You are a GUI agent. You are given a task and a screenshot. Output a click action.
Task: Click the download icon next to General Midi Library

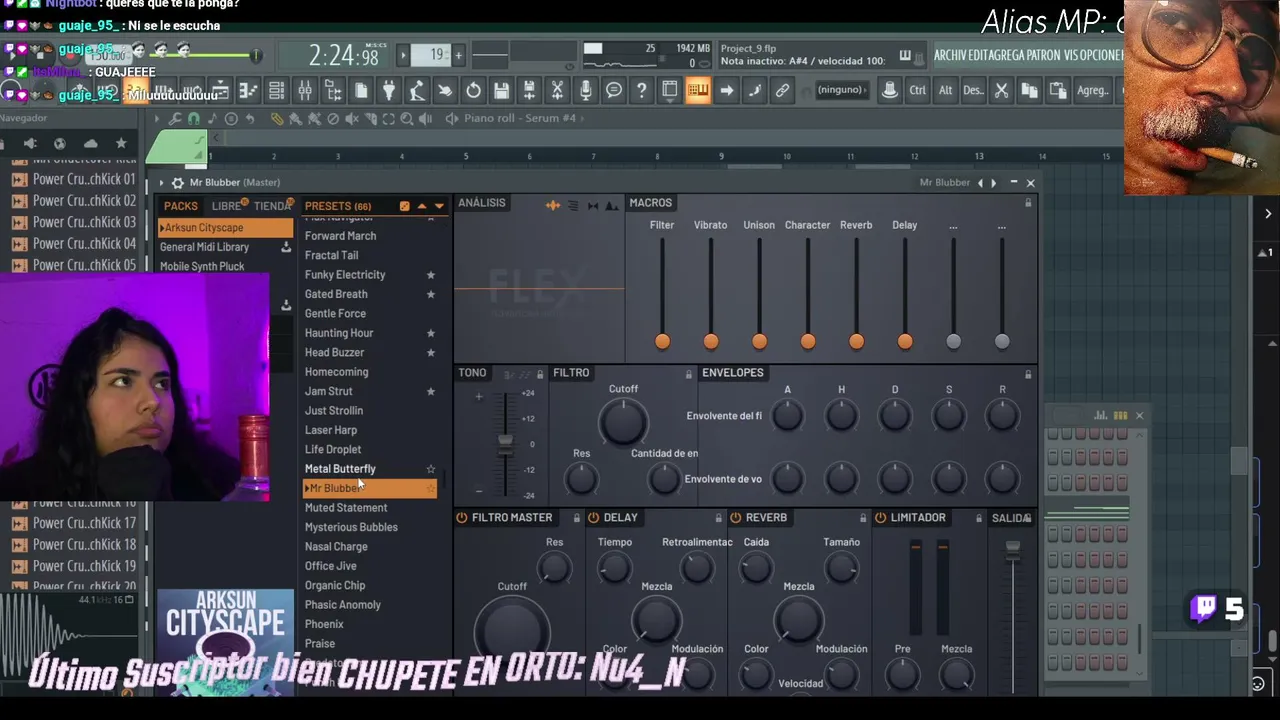click(285, 247)
